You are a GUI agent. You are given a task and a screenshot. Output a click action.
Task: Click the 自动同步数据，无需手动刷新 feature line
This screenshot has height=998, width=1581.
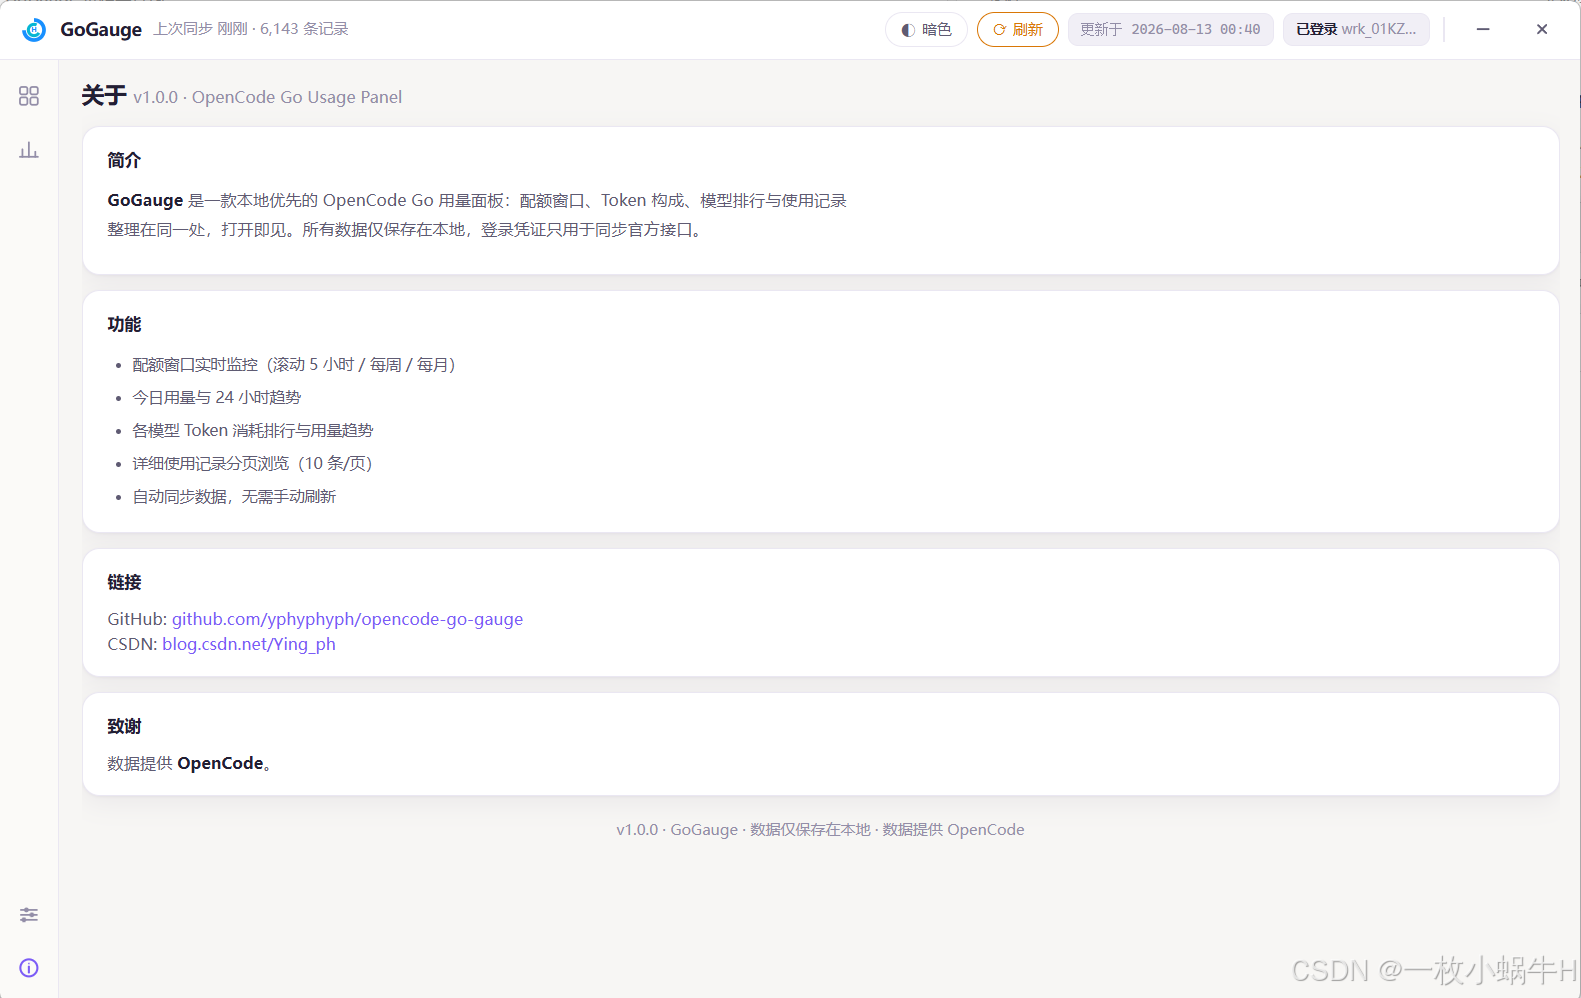coord(234,497)
